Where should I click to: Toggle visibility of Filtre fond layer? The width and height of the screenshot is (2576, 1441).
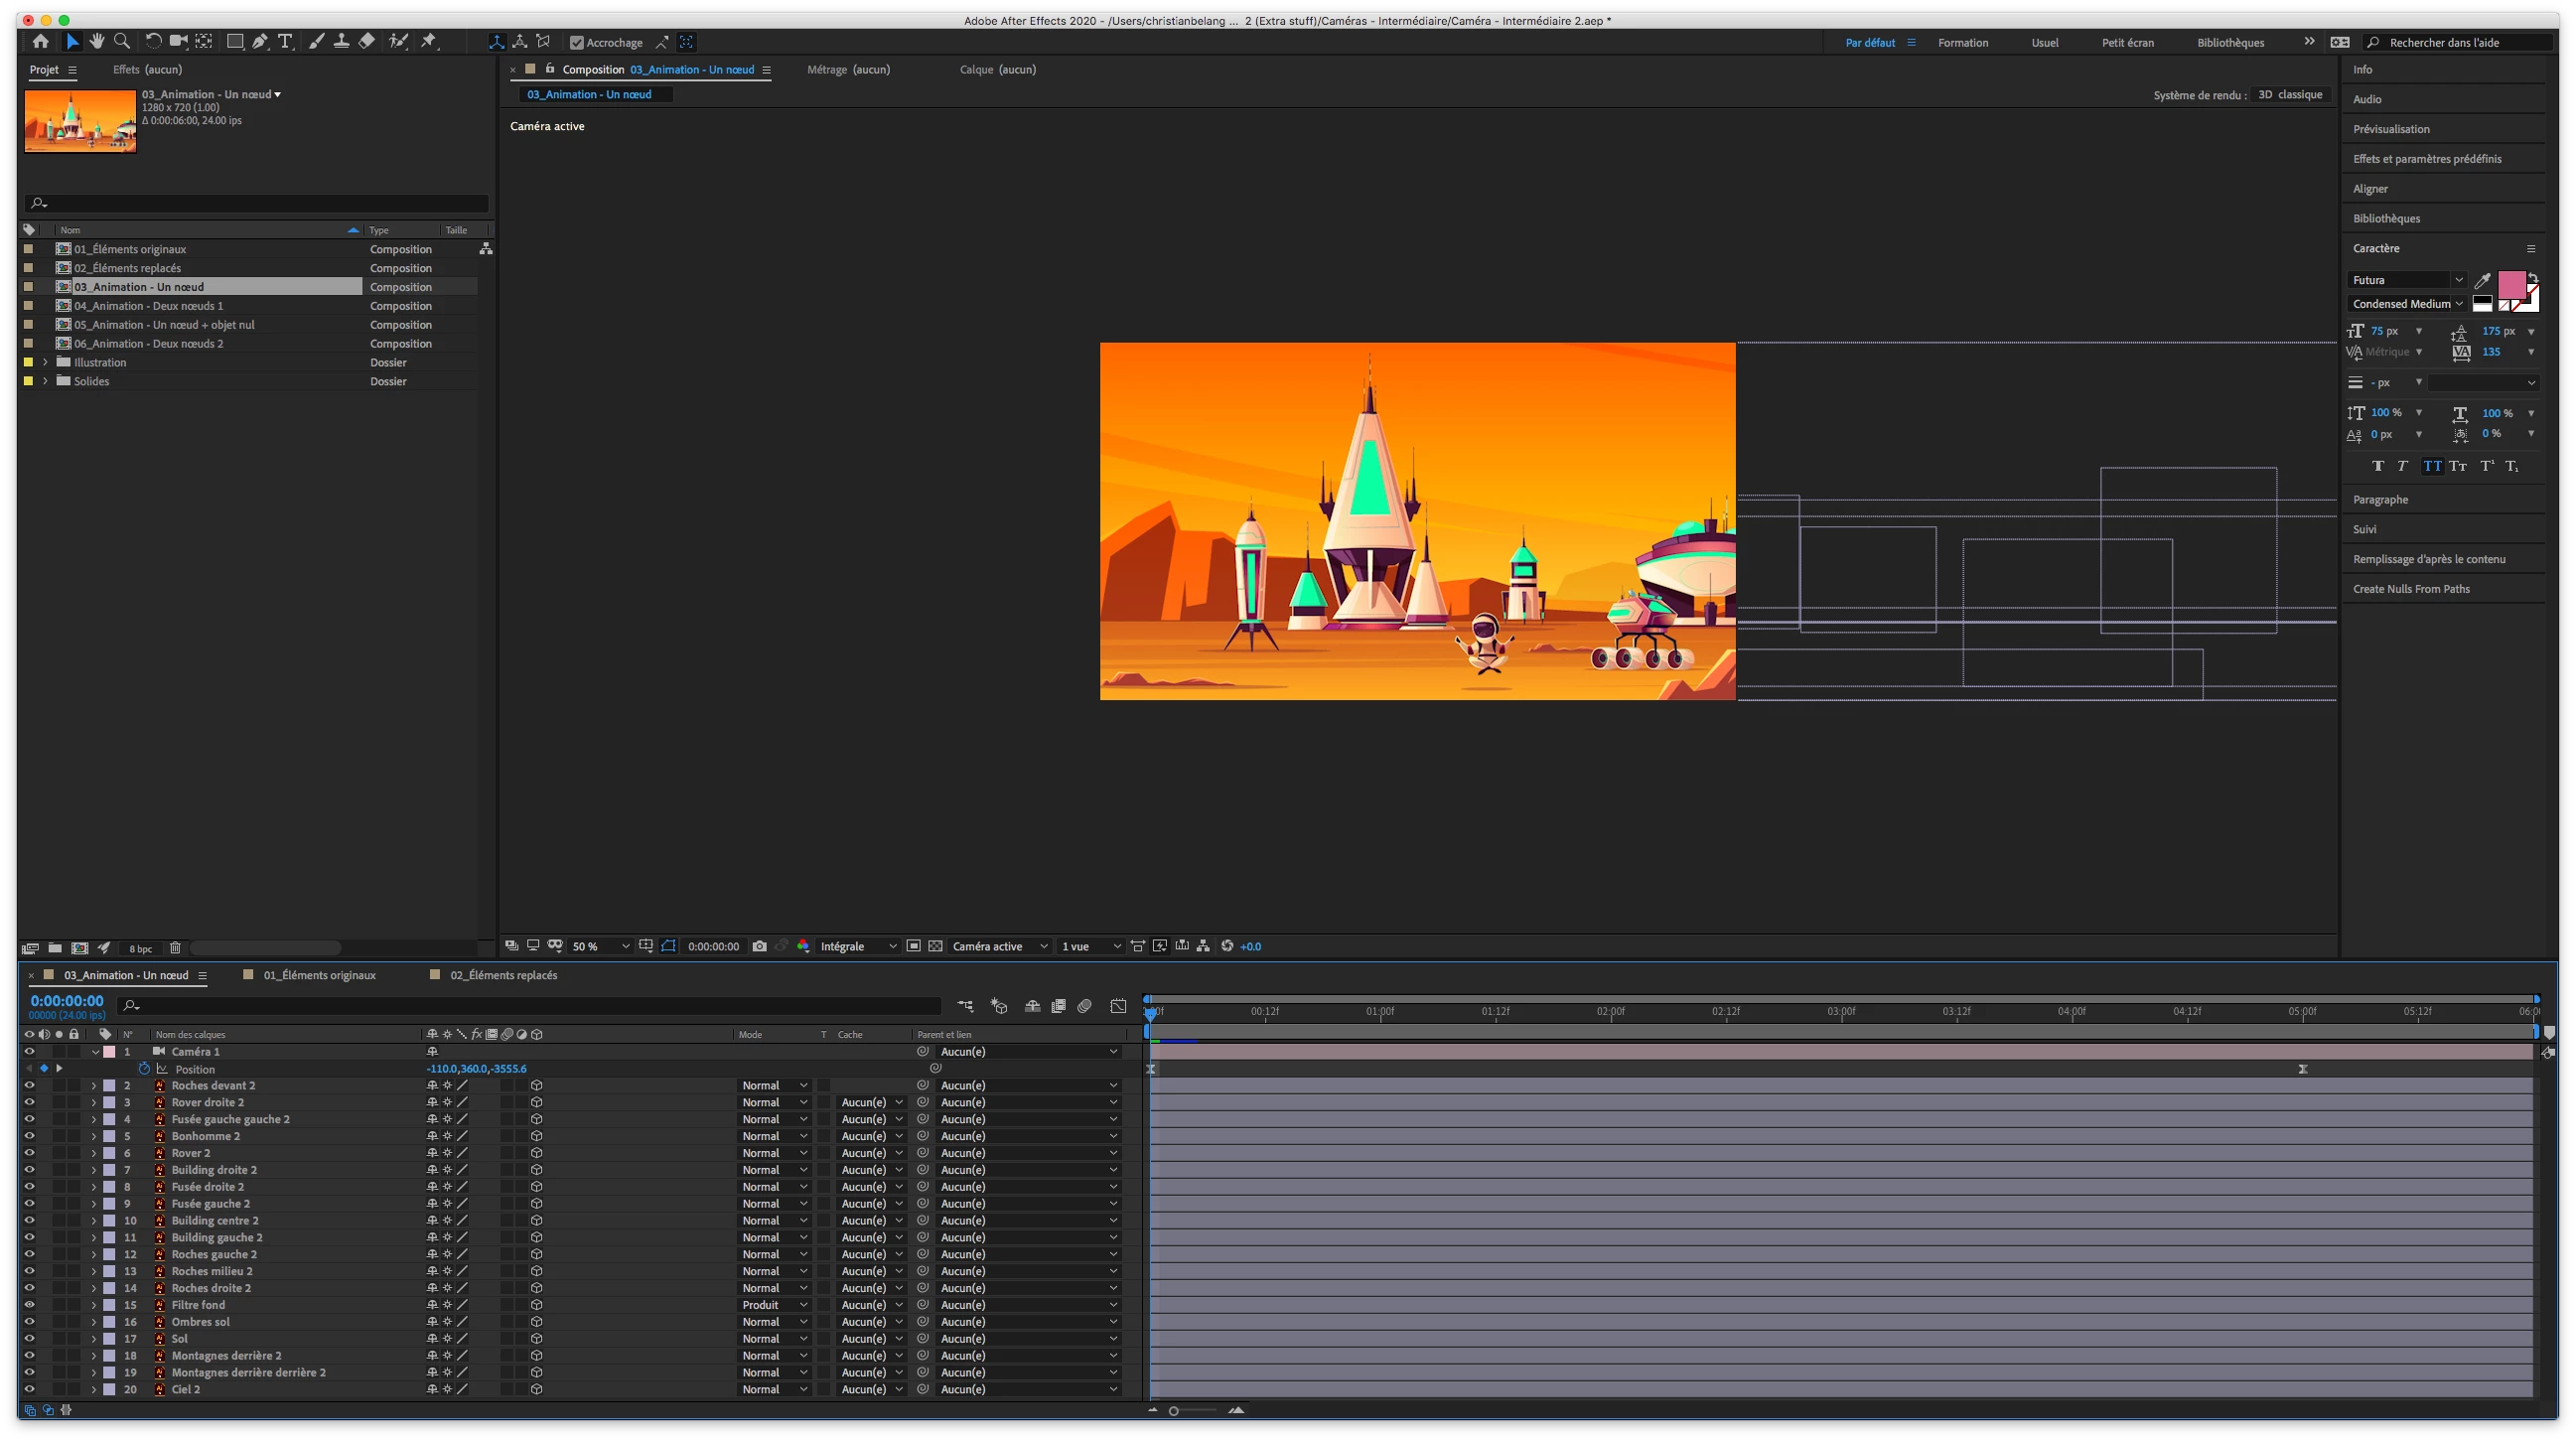click(29, 1305)
